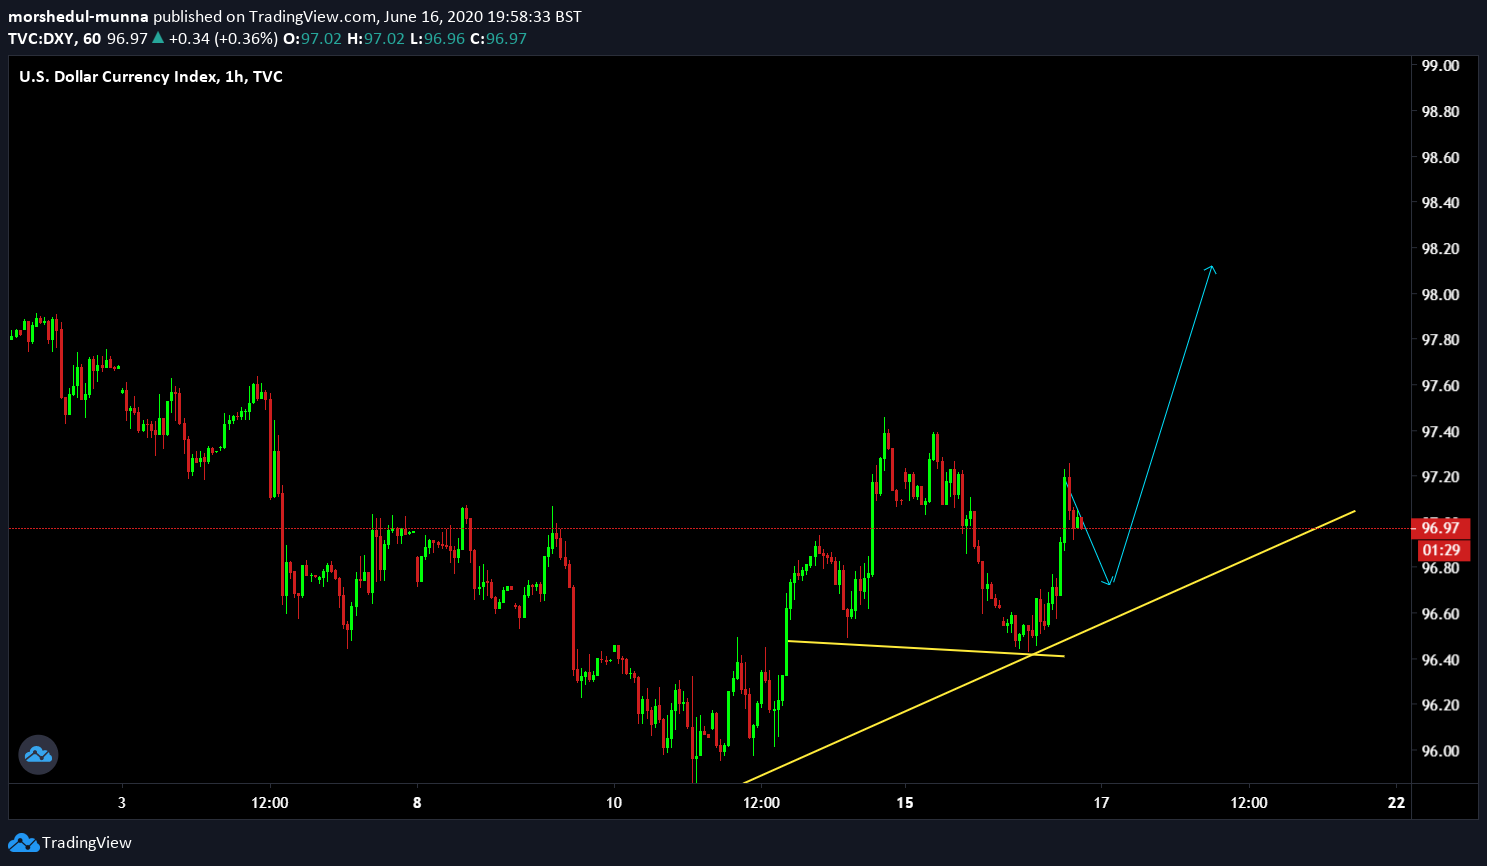
Task: Click the date label 10 on time axis
Action: coord(613,803)
